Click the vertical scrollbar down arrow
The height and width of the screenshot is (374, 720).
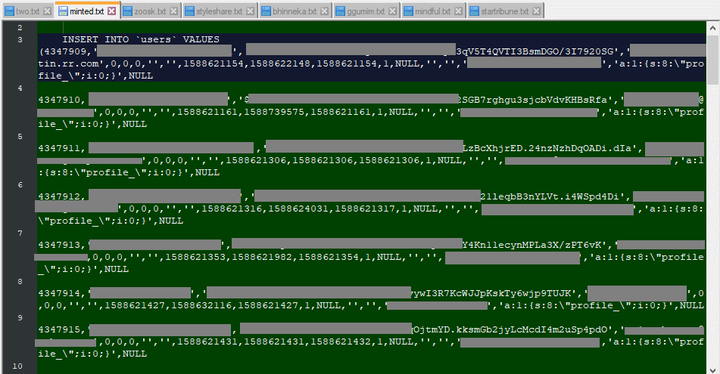click(713, 369)
